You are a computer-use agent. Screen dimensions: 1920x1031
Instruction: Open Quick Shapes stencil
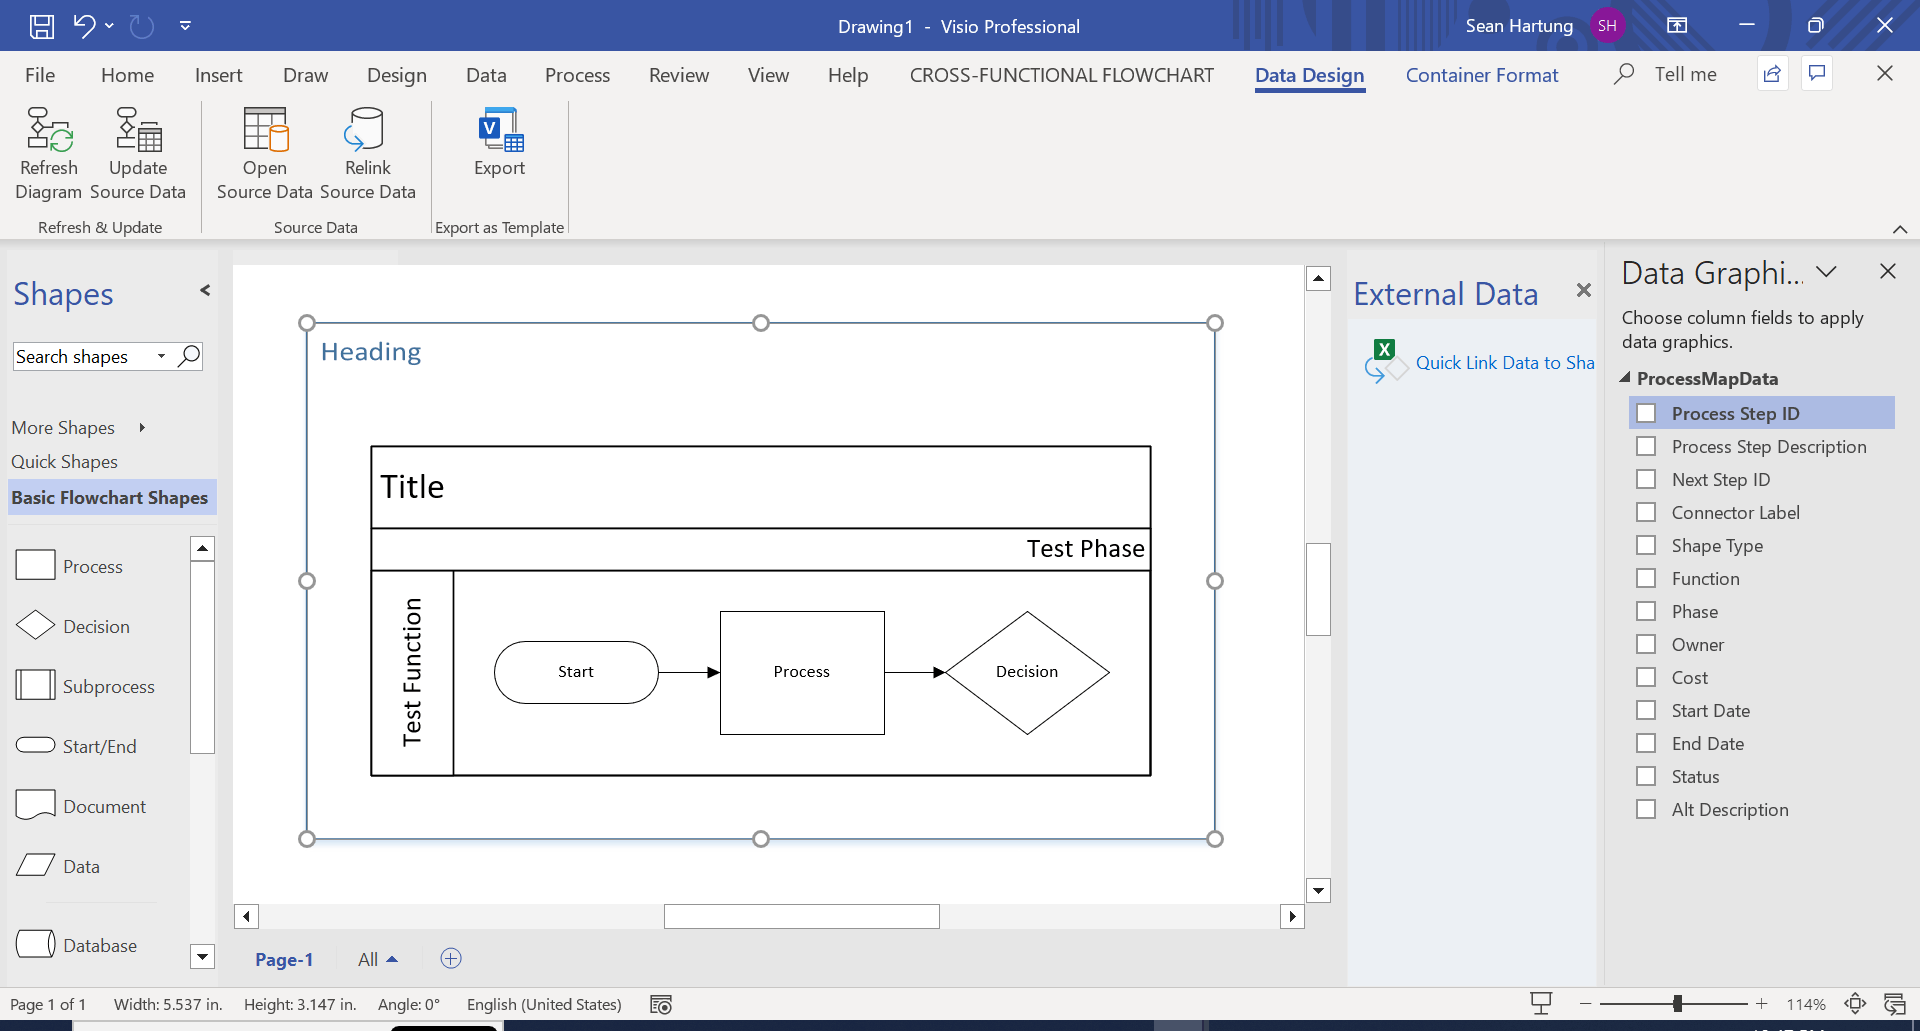click(x=65, y=462)
